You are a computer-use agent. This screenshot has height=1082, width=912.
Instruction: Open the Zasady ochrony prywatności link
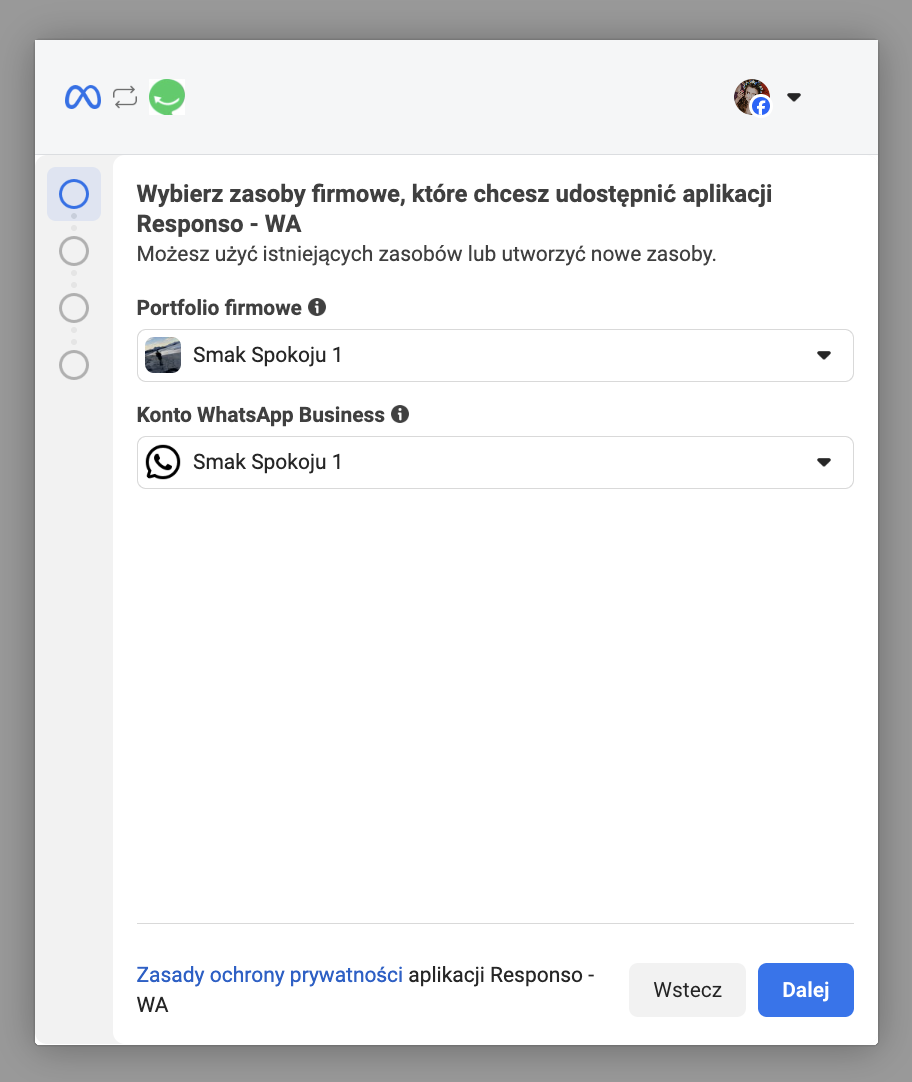(x=269, y=975)
